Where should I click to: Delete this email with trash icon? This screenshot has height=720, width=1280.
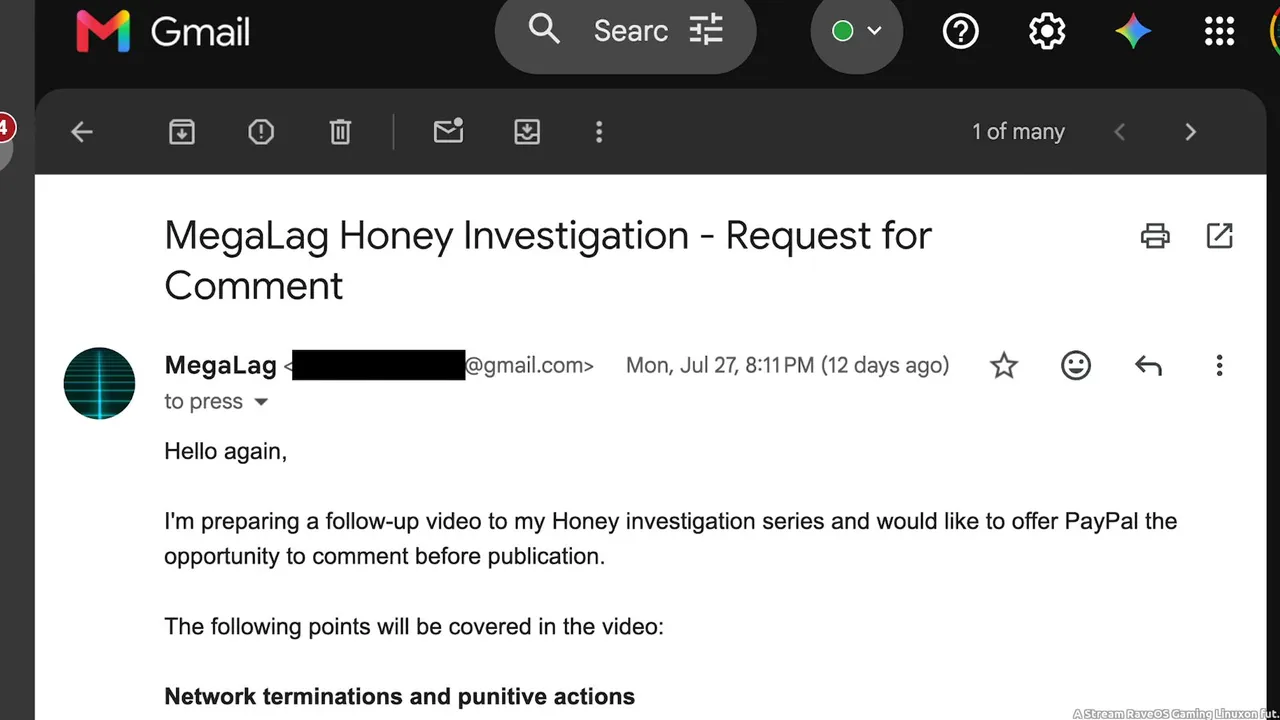[x=340, y=132]
